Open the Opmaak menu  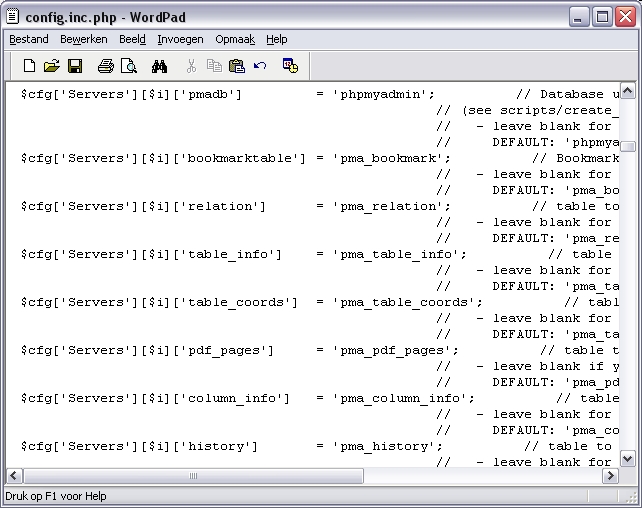point(235,39)
